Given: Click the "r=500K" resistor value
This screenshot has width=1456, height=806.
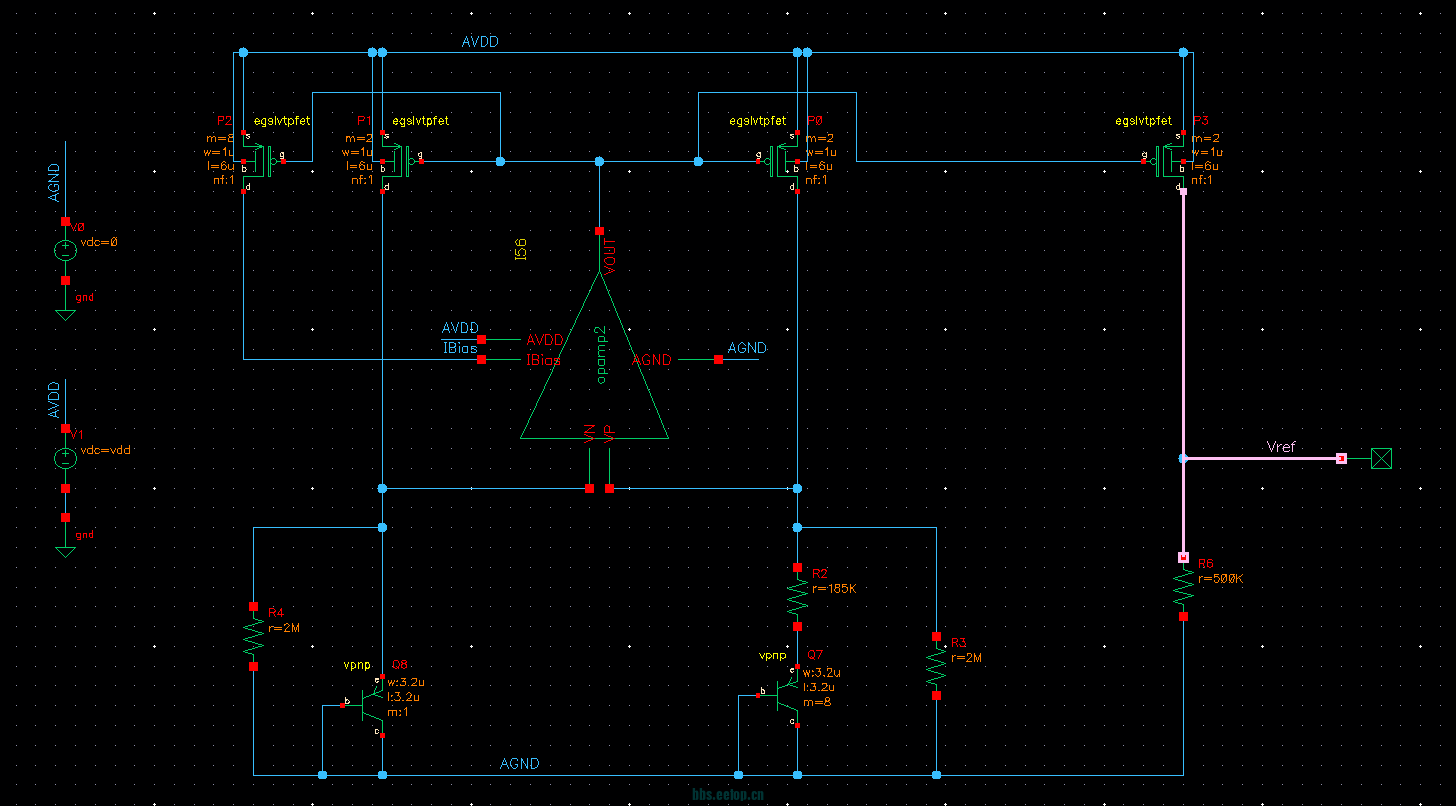Looking at the screenshot, I should pyautogui.click(x=1220, y=578).
